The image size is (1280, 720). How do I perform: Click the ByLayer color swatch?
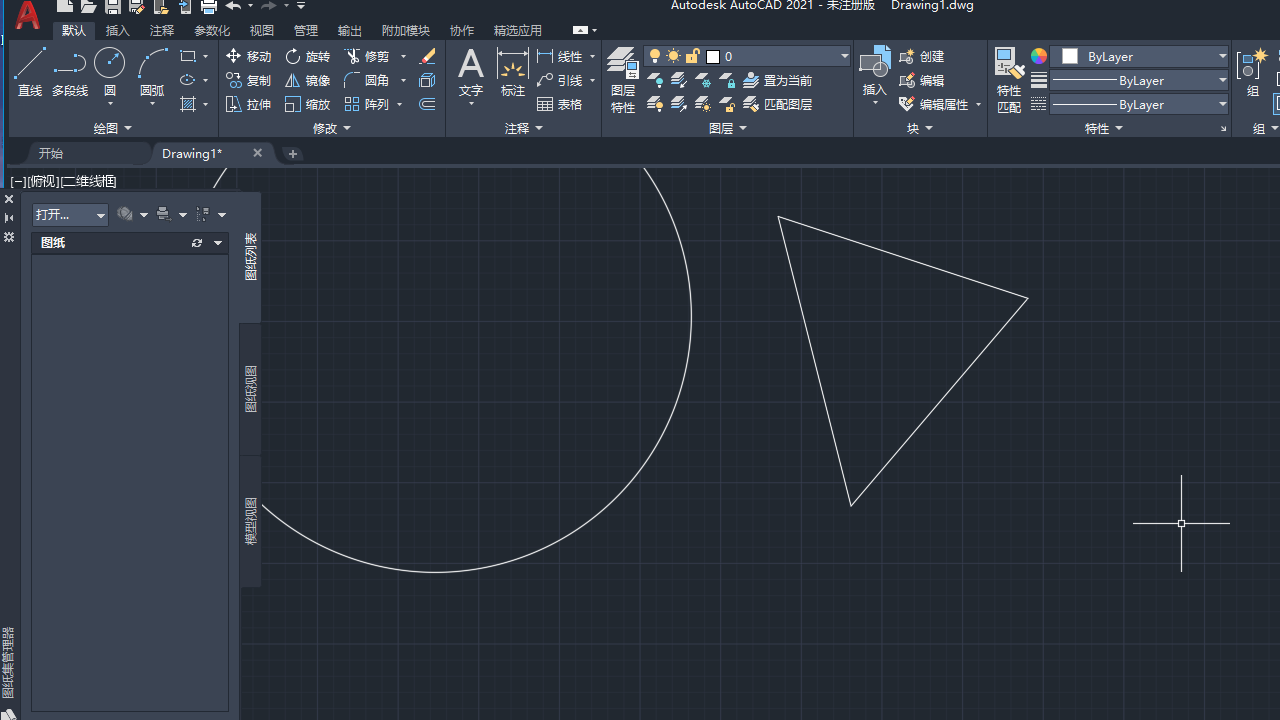coord(1070,56)
